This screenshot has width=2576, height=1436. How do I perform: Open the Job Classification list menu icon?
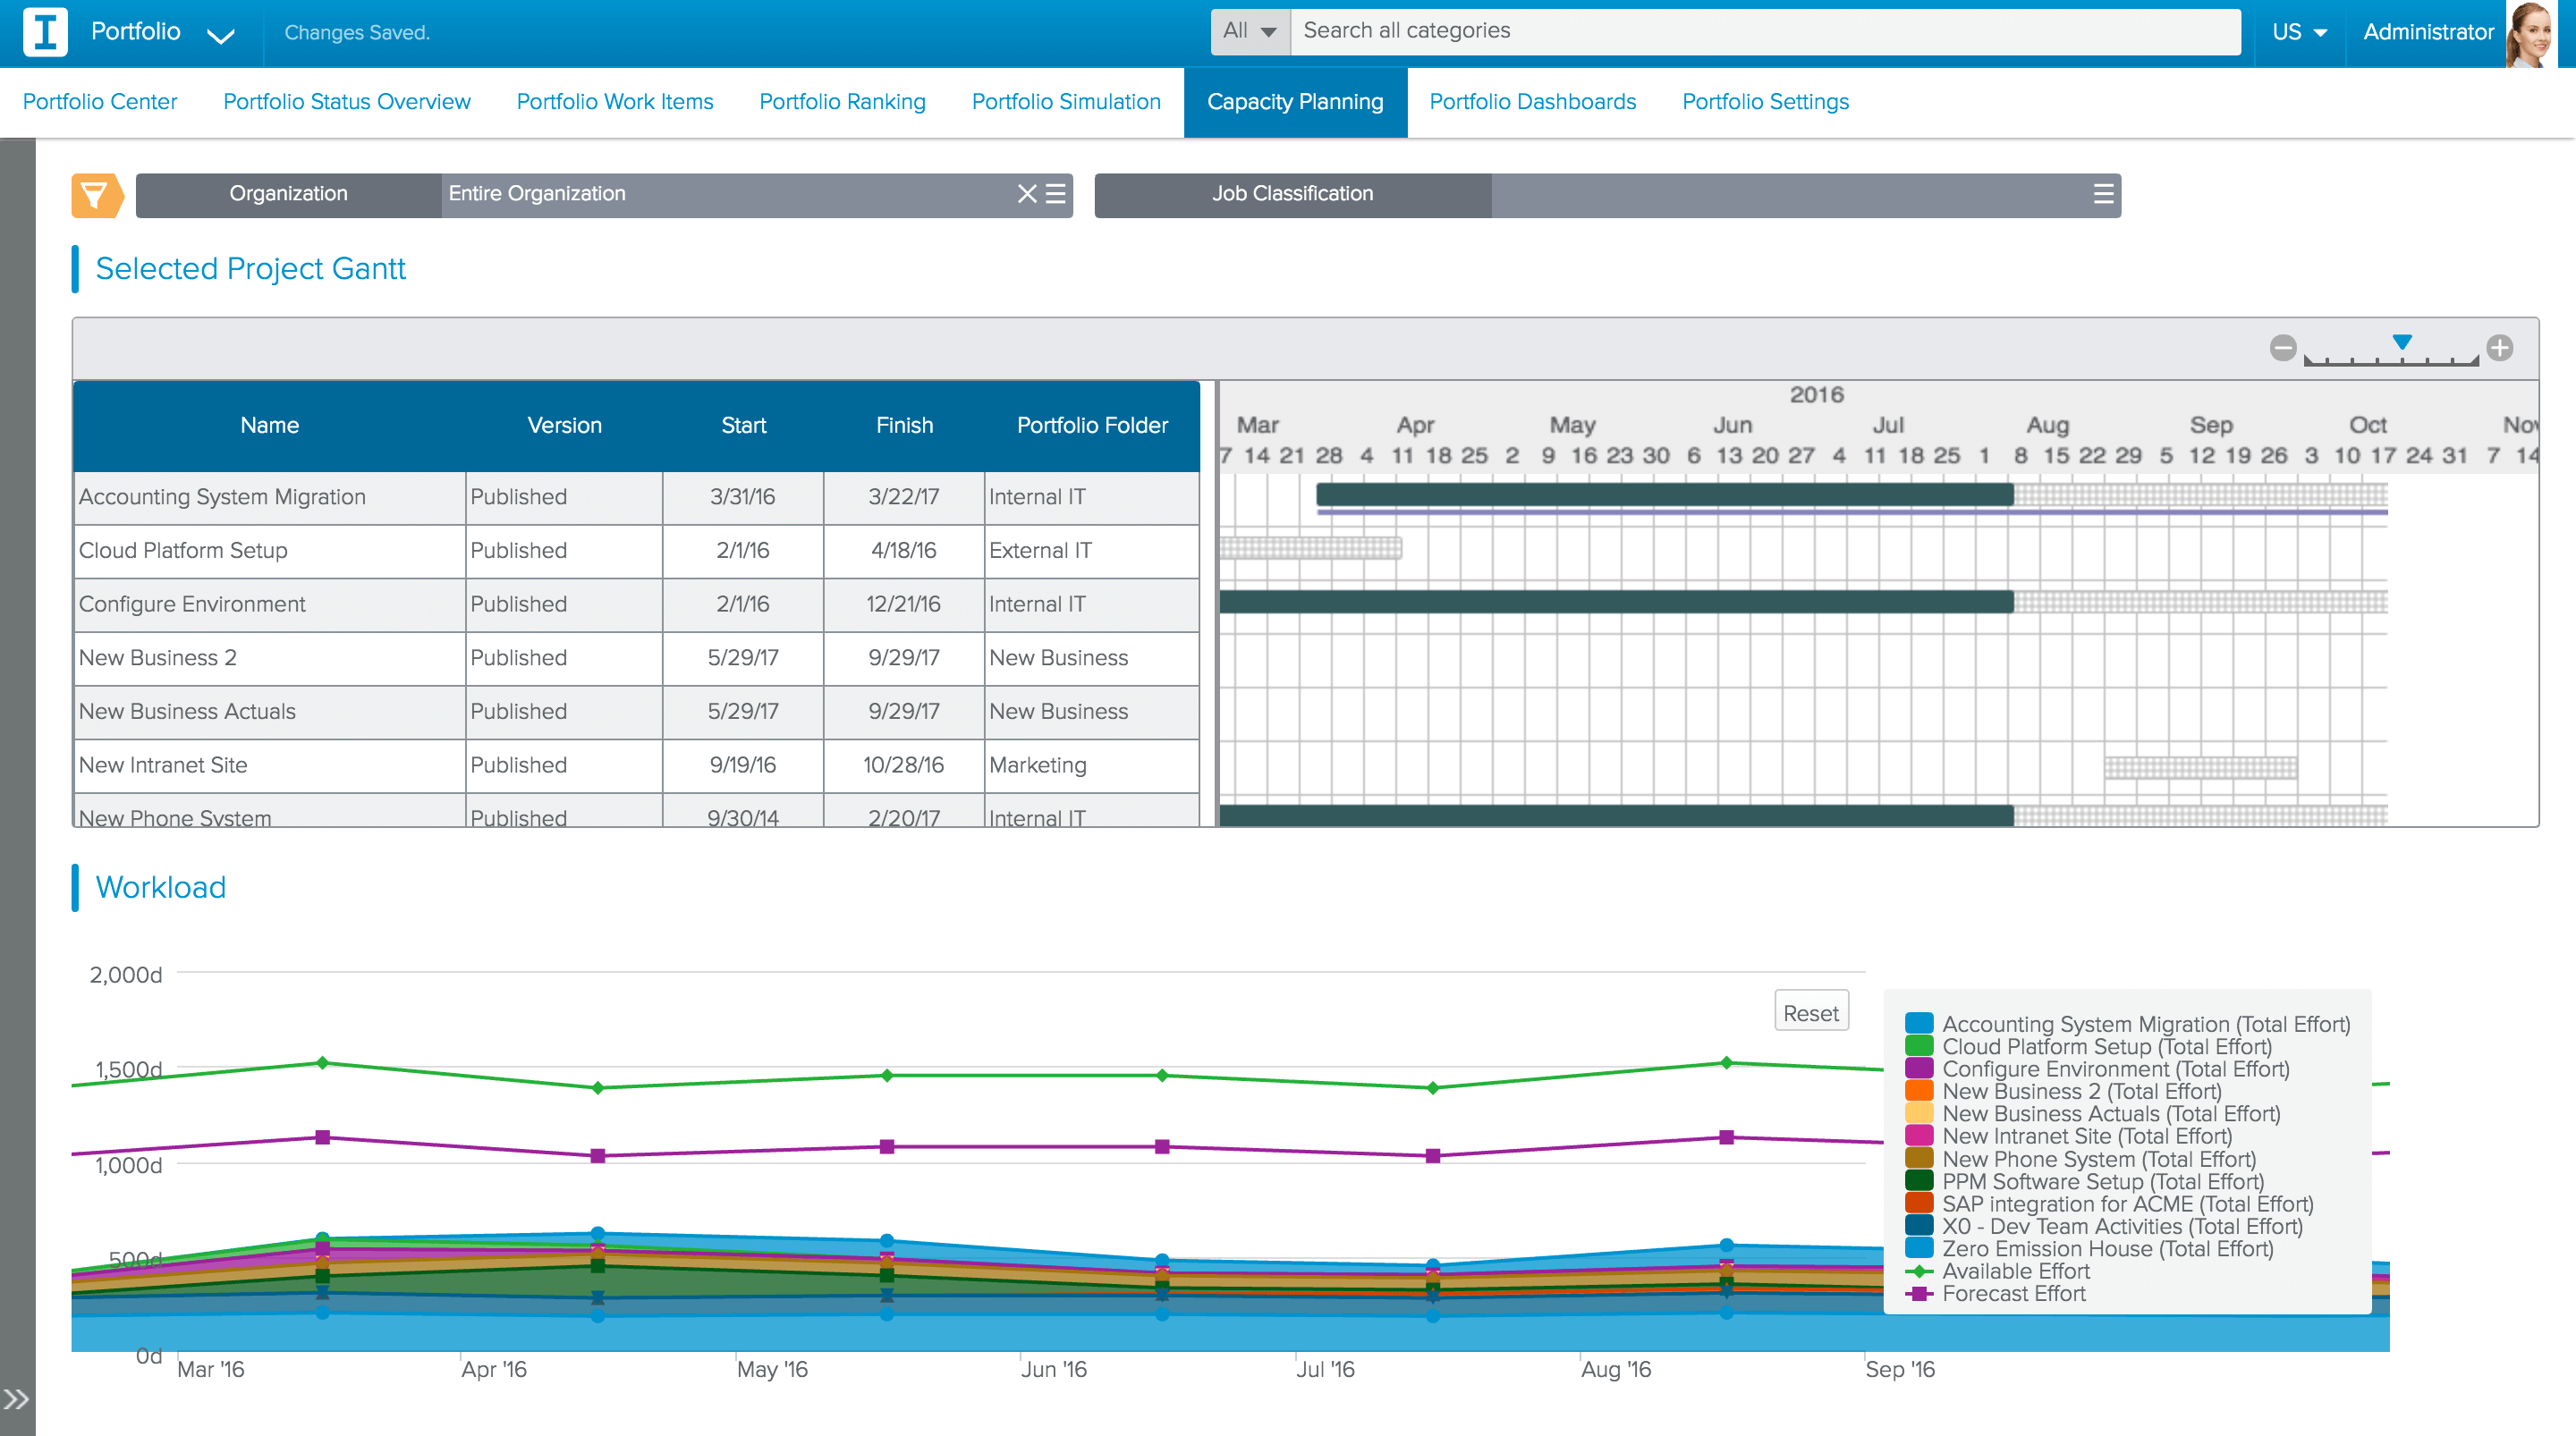coord(2103,194)
